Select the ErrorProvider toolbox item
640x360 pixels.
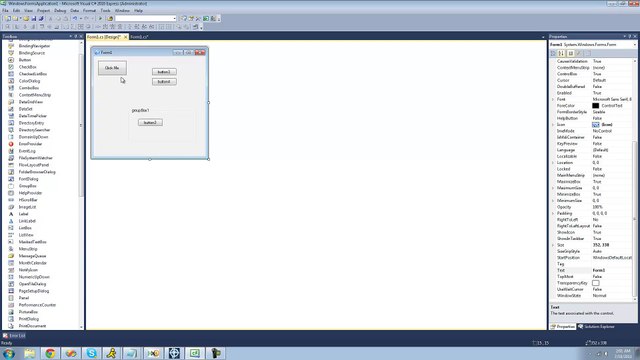coord(30,144)
